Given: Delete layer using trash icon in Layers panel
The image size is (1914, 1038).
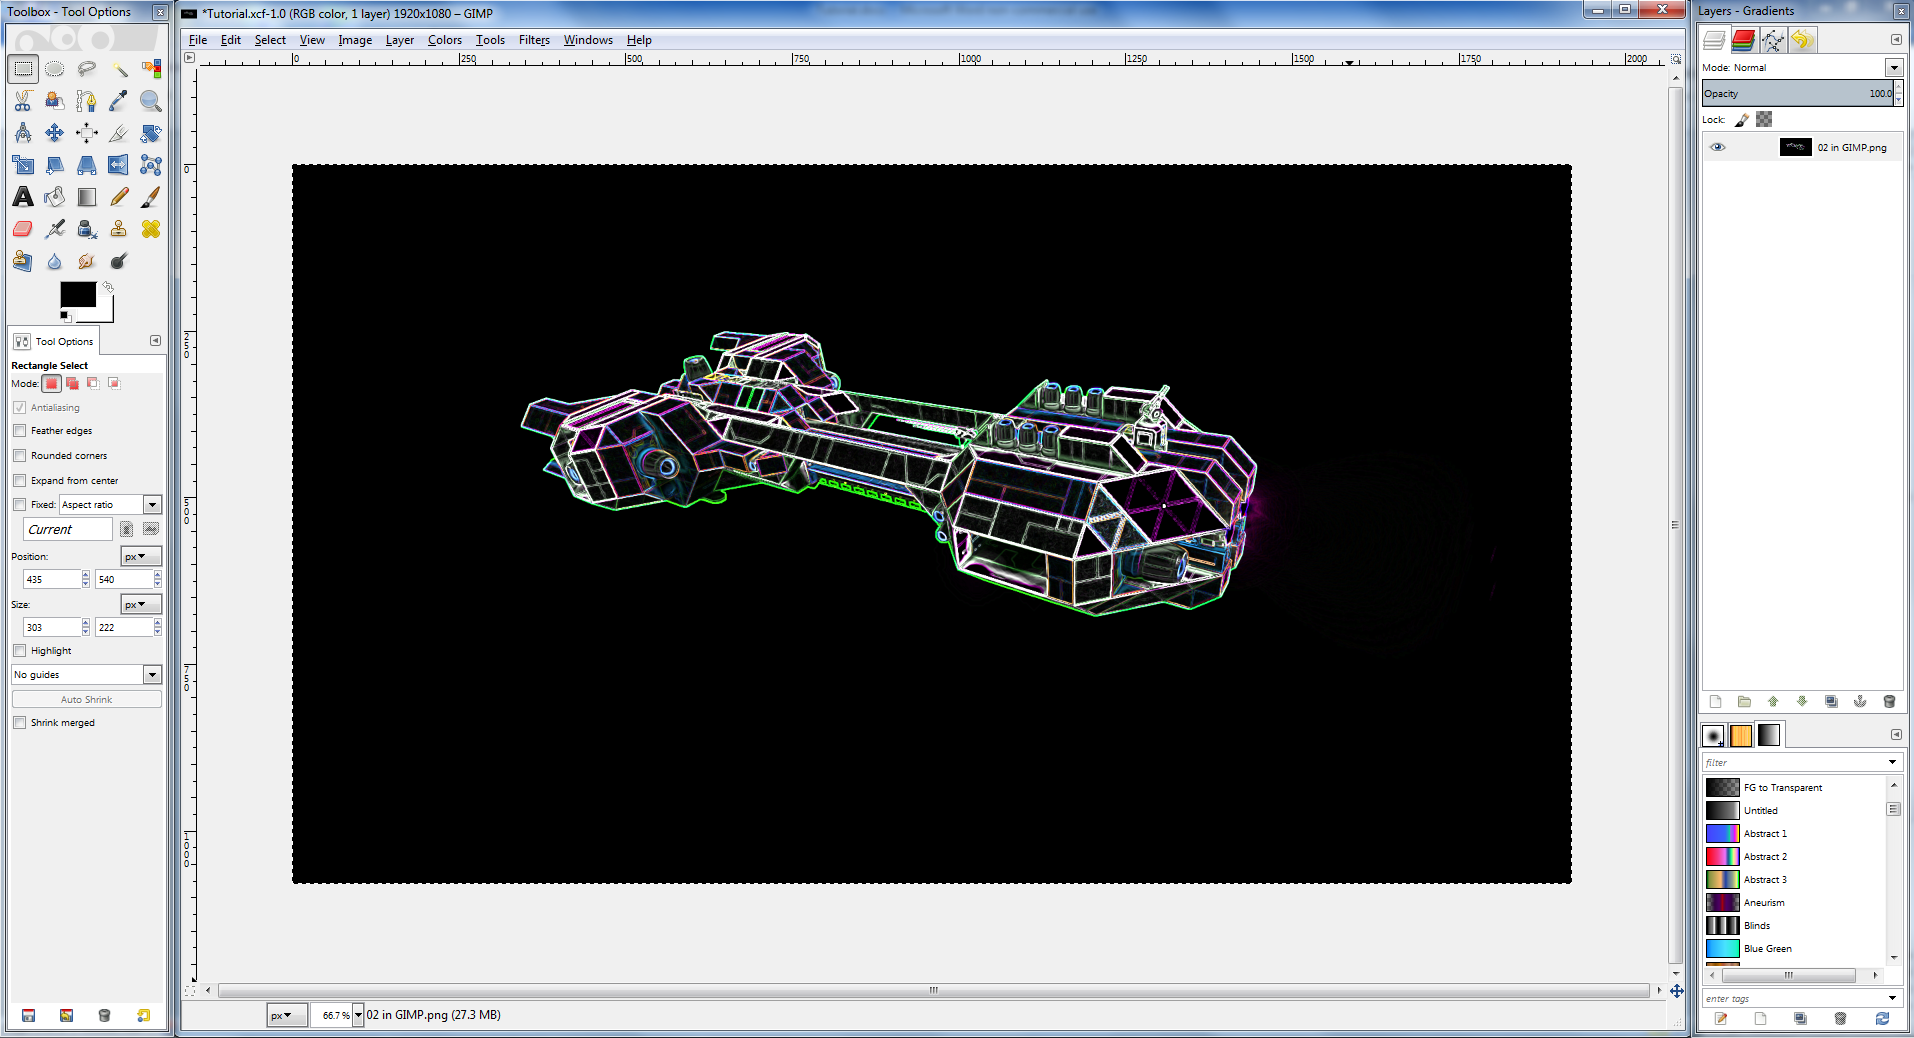Looking at the screenshot, I should [1888, 702].
